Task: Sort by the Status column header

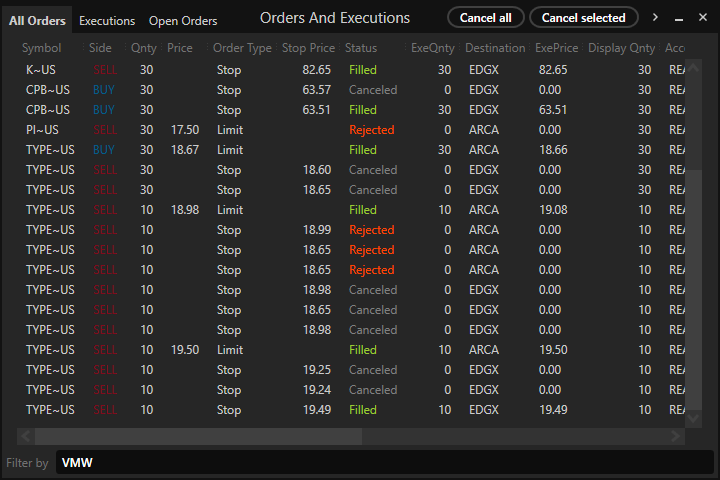Action: (361, 48)
